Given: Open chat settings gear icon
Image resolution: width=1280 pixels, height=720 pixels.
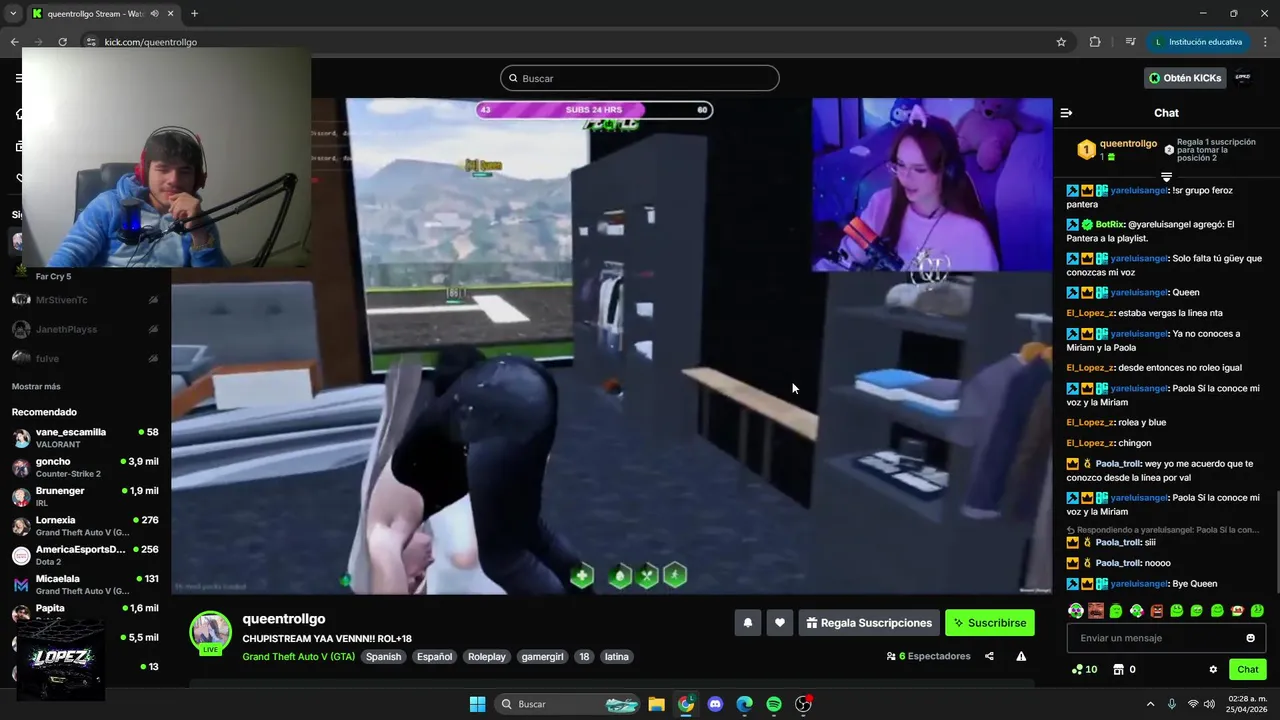Looking at the screenshot, I should (1213, 669).
